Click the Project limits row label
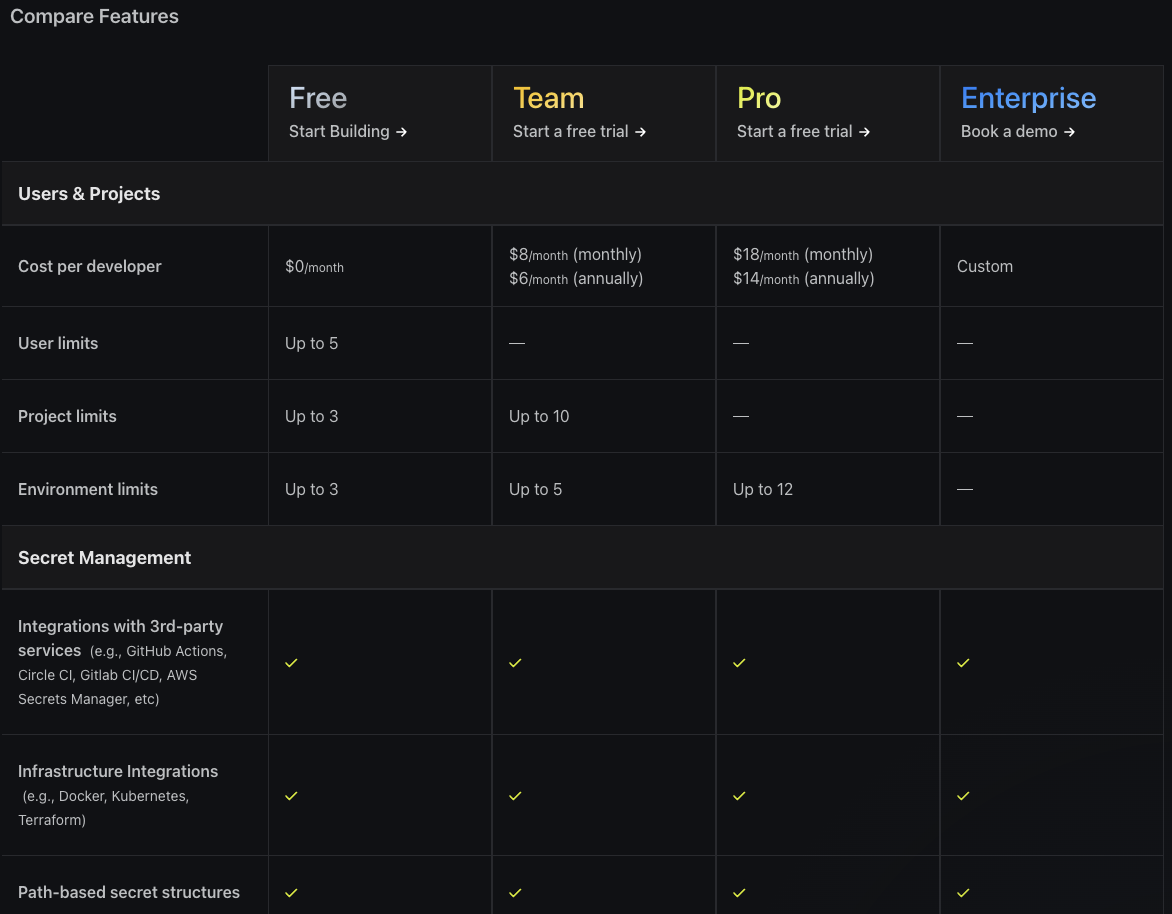This screenshot has width=1172, height=914. [67, 416]
